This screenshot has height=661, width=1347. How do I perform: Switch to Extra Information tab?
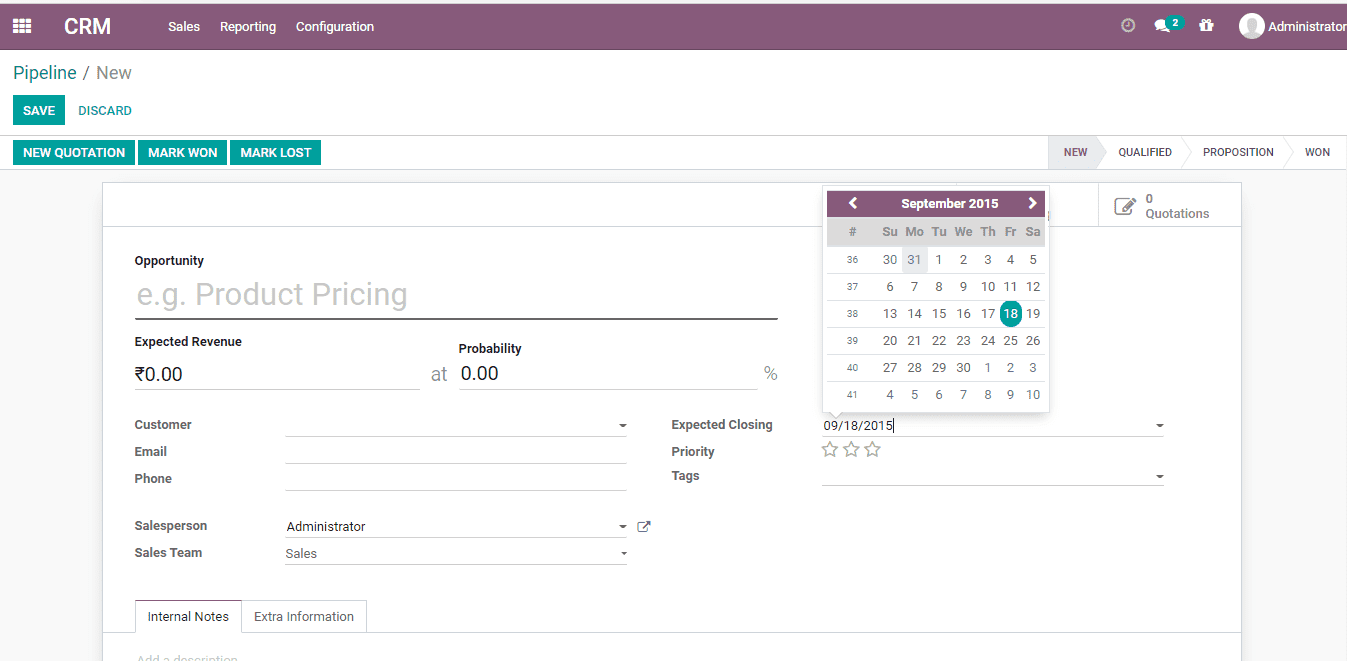(304, 616)
